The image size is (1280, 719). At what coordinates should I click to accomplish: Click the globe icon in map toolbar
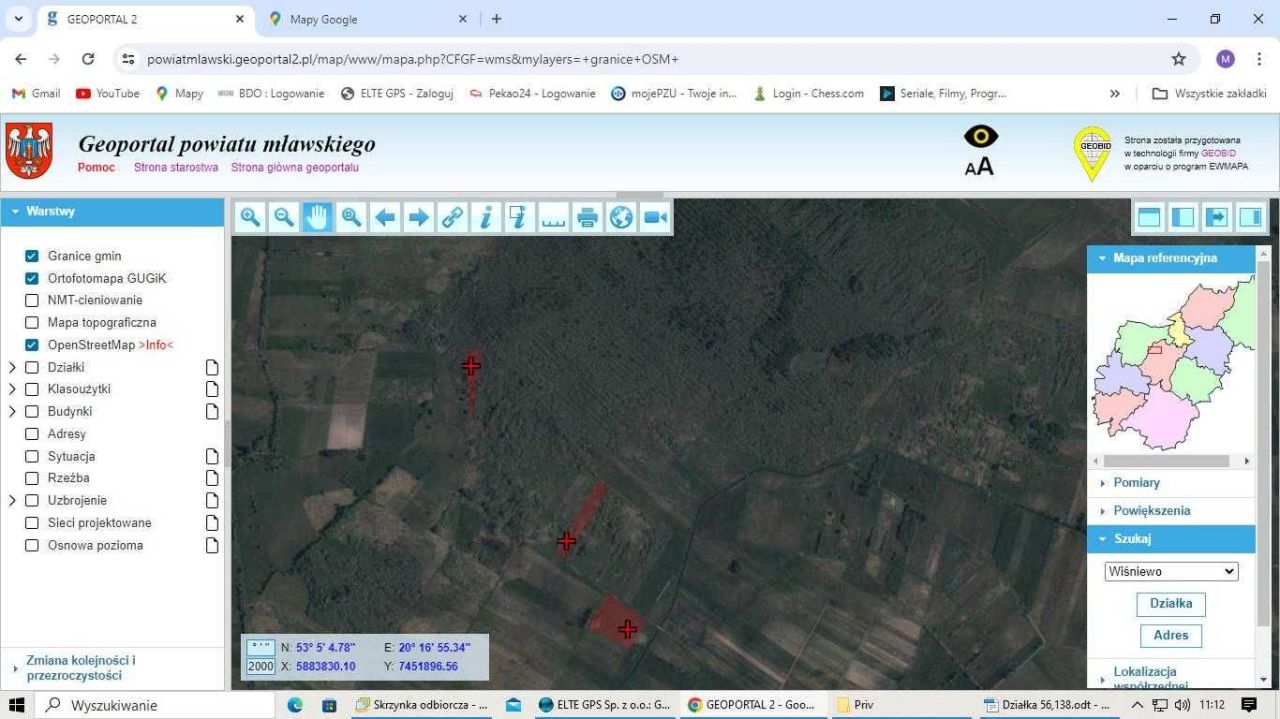point(621,217)
